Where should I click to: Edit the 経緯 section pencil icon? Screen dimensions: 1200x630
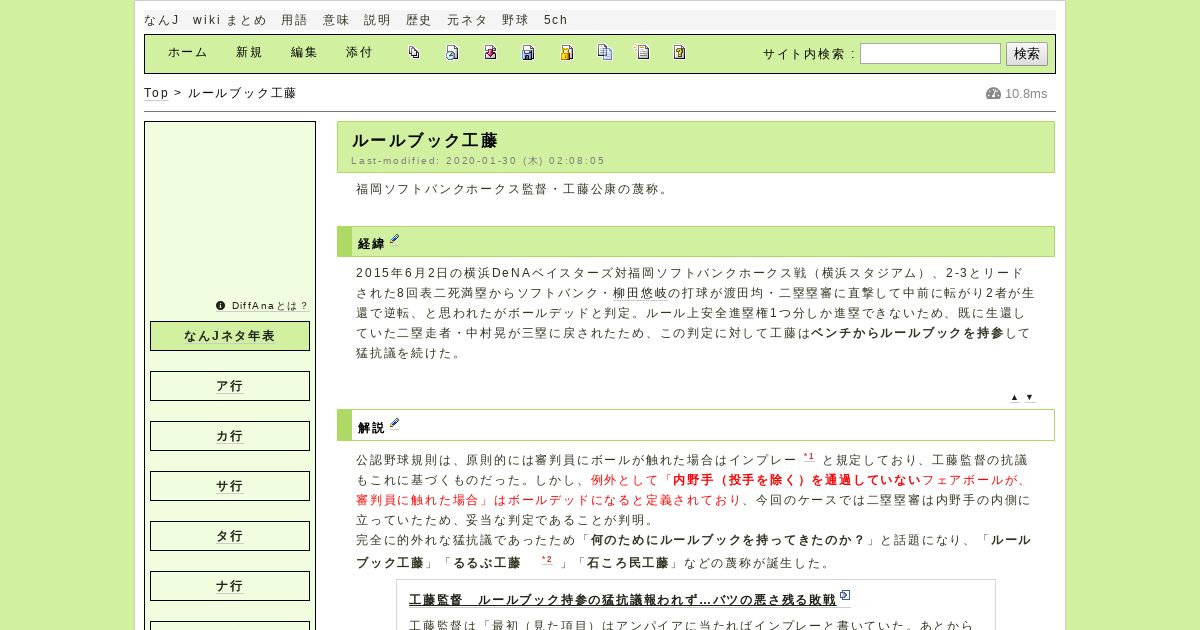point(394,240)
